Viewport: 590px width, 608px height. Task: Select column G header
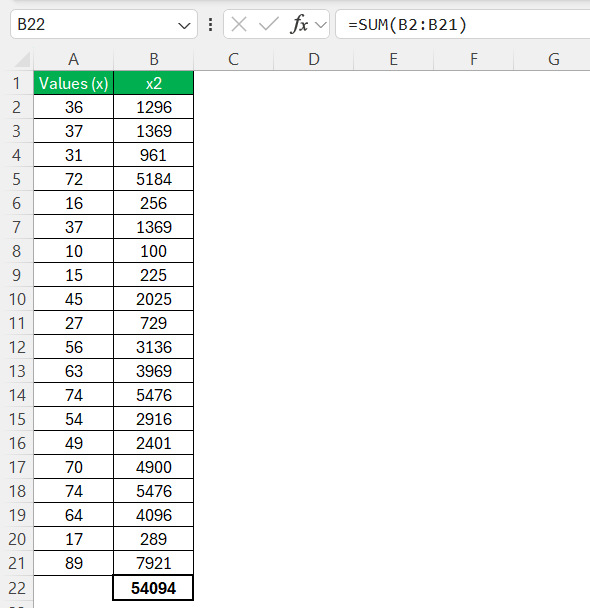[x=554, y=59]
